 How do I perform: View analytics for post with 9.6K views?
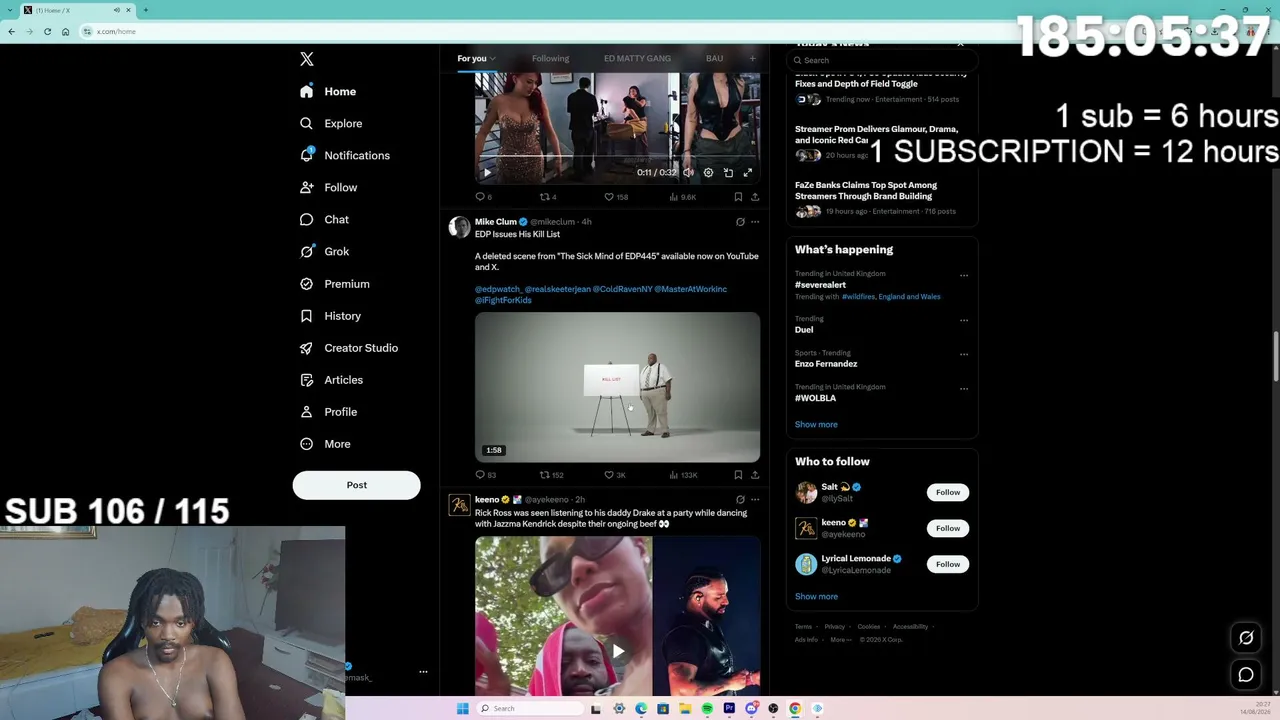(681, 197)
